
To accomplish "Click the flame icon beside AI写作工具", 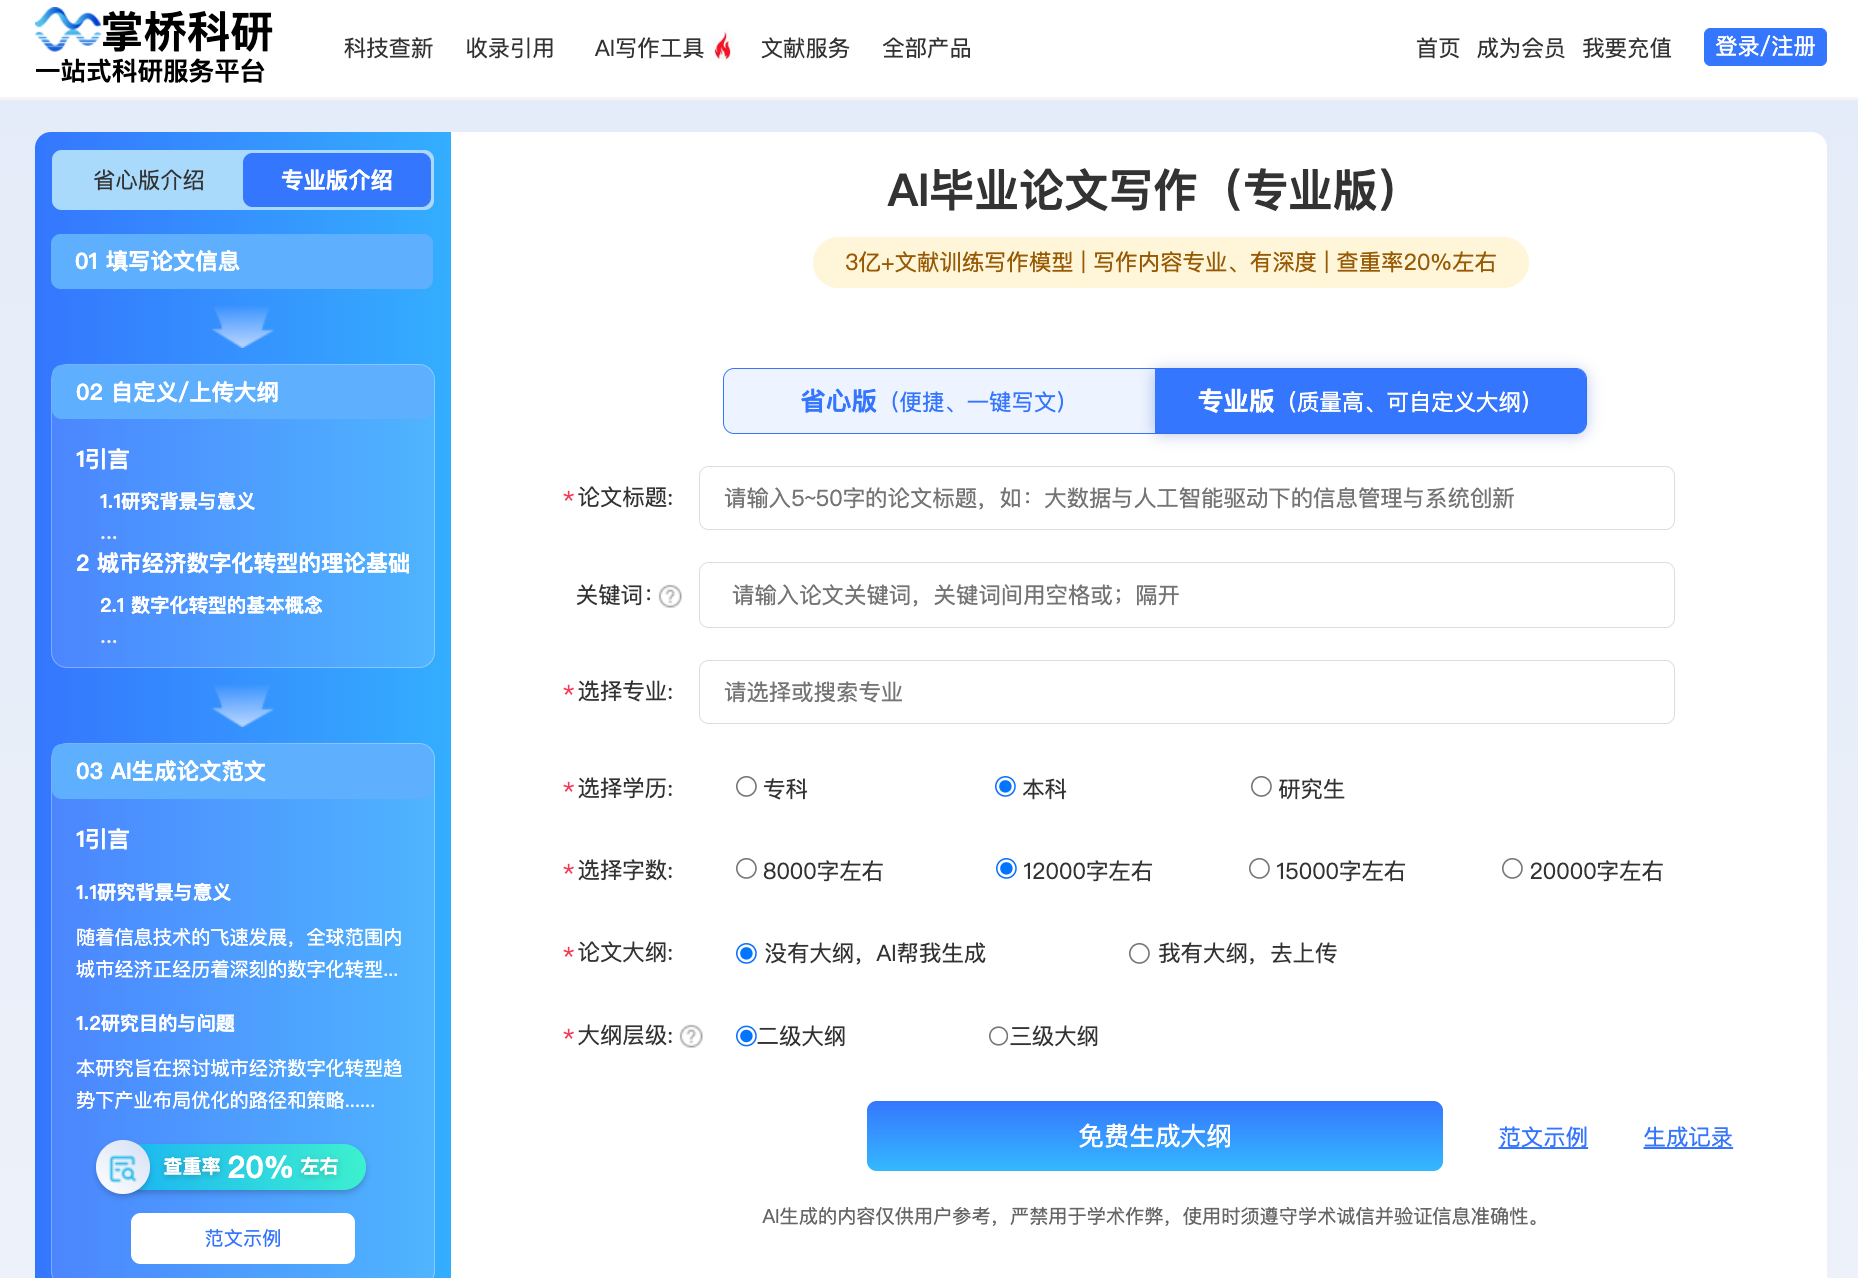I will tap(723, 47).
